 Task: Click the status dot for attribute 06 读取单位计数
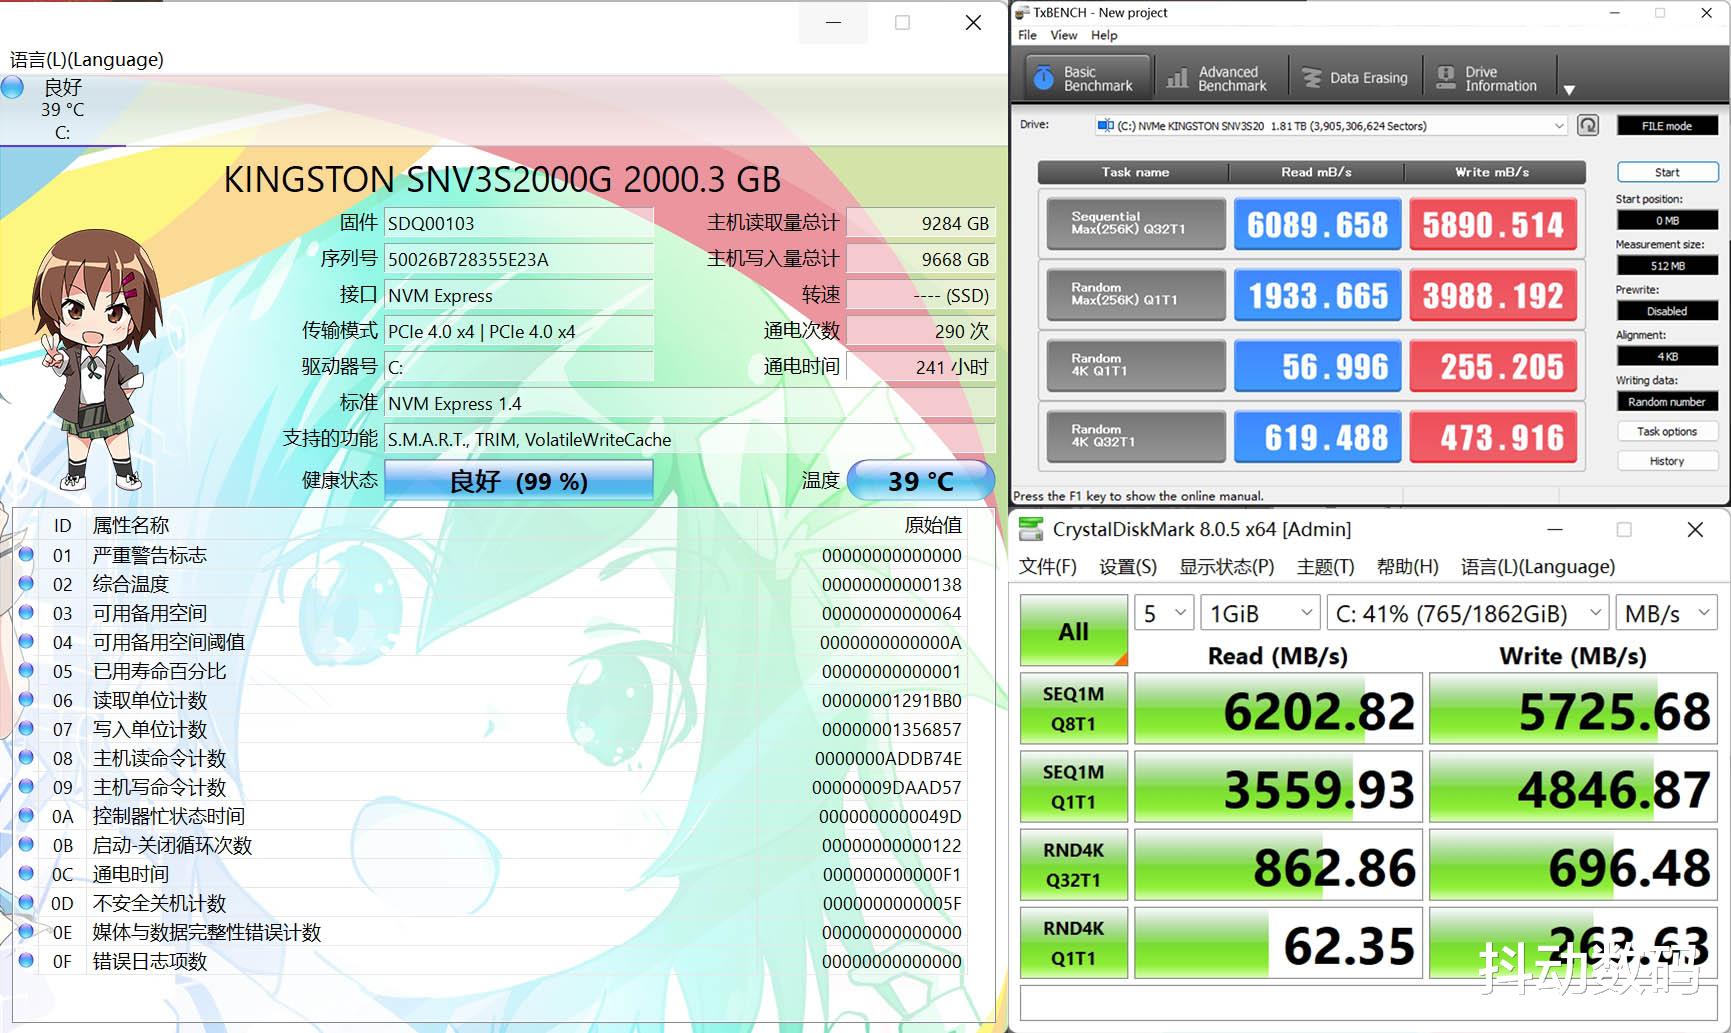(x=26, y=699)
